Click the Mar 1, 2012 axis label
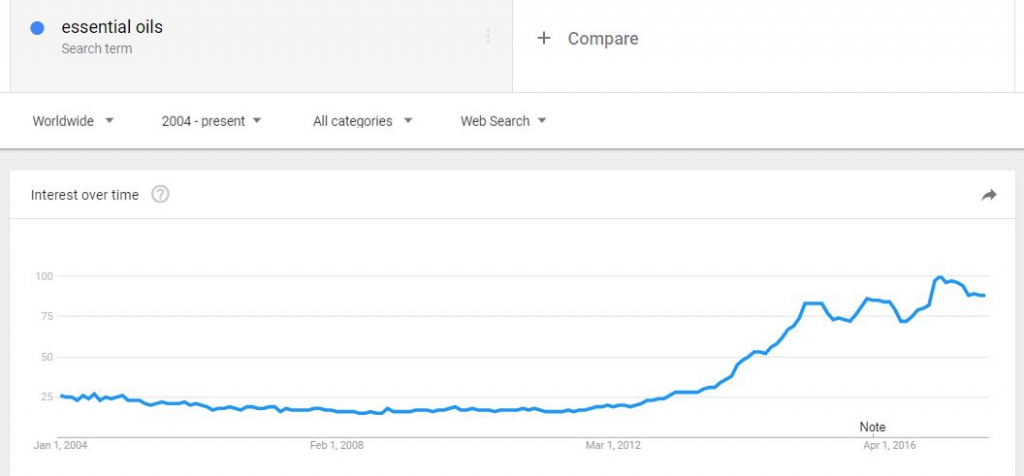This screenshot has width=1024, height=476. (x=612, y=446)
